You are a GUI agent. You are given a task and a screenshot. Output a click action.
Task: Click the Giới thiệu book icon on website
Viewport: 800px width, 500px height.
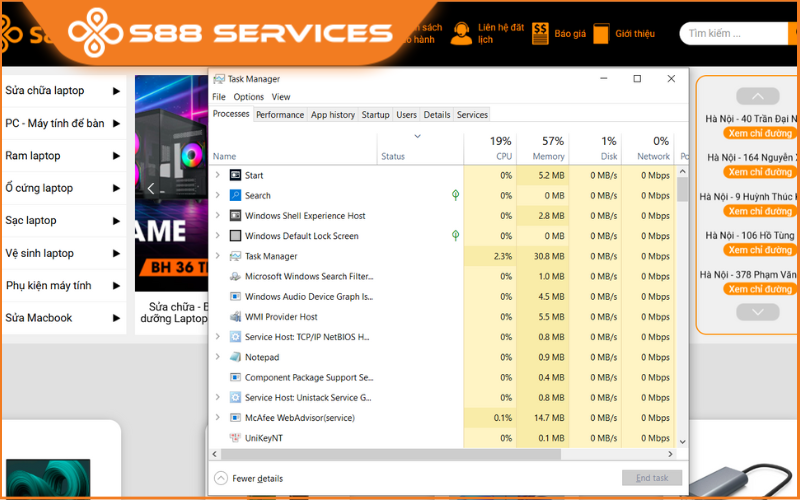(x=601, y=34)
